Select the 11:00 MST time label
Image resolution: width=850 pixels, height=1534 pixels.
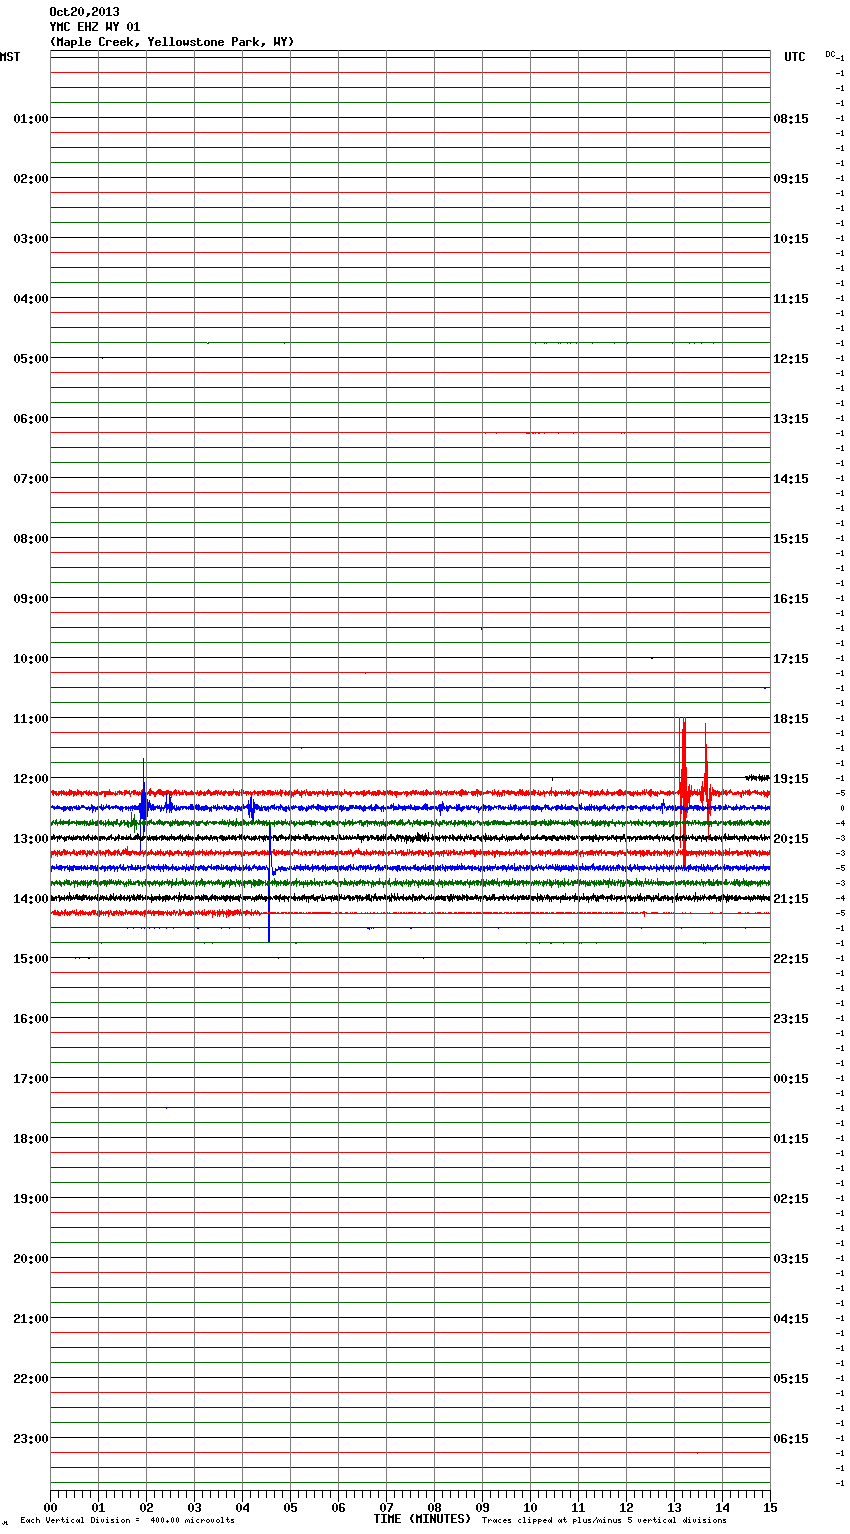coord(31,719)
